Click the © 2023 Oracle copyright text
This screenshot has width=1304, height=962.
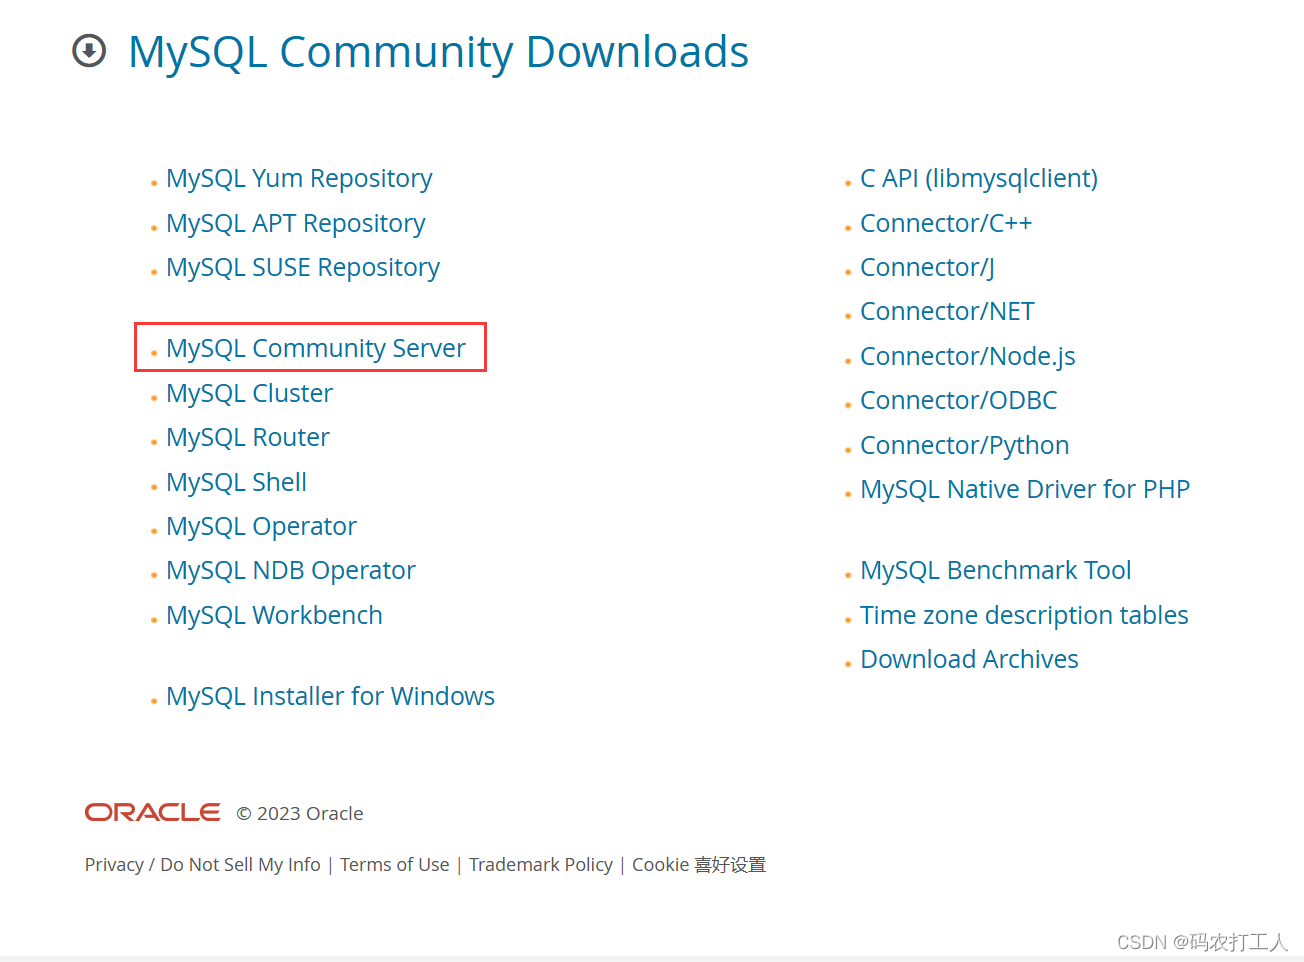[x=300, y=813]
